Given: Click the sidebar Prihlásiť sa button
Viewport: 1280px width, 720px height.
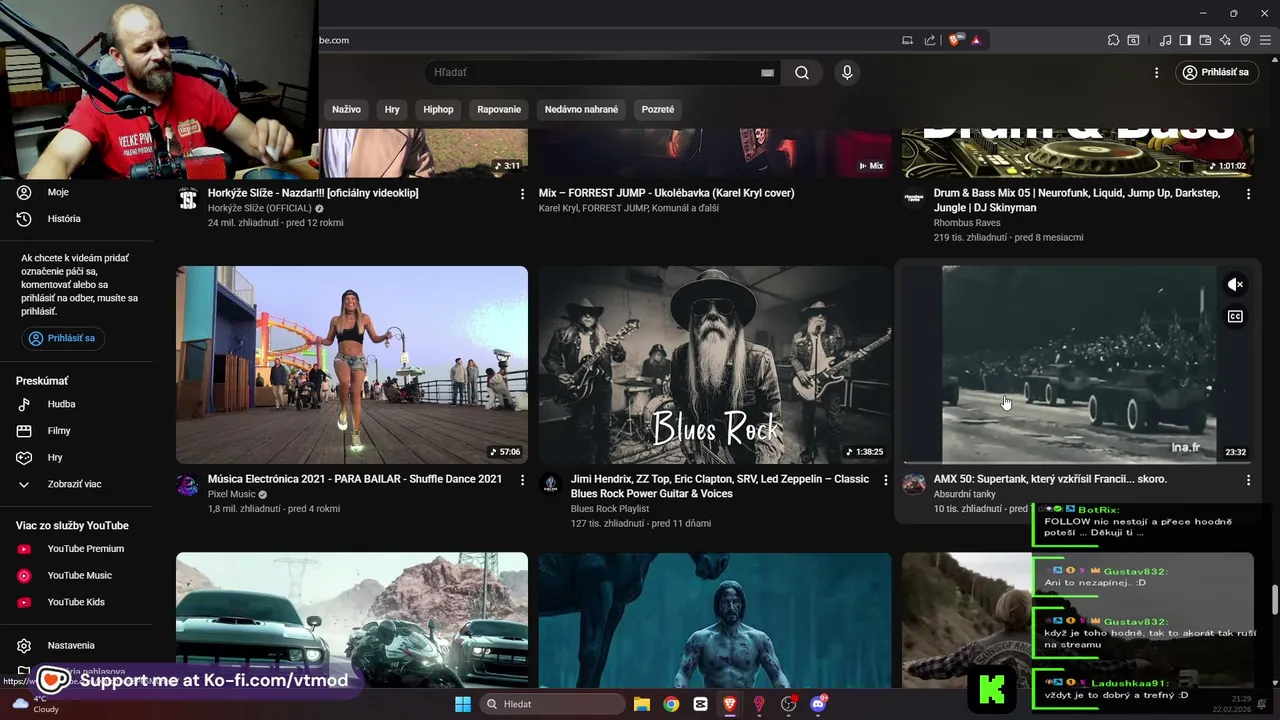Looking at the screenshot, I should click(x=63, y=338).
